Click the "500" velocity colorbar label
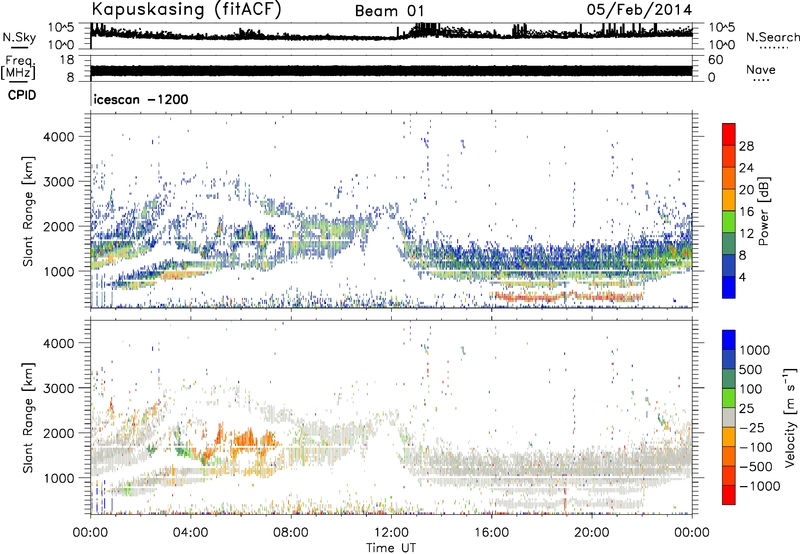 pos(753,369)
